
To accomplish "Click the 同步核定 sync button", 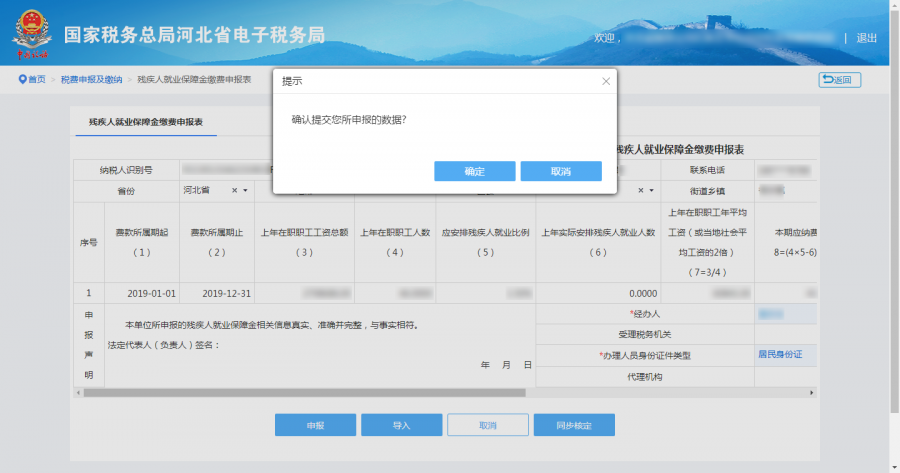I will tap(573, 425).
